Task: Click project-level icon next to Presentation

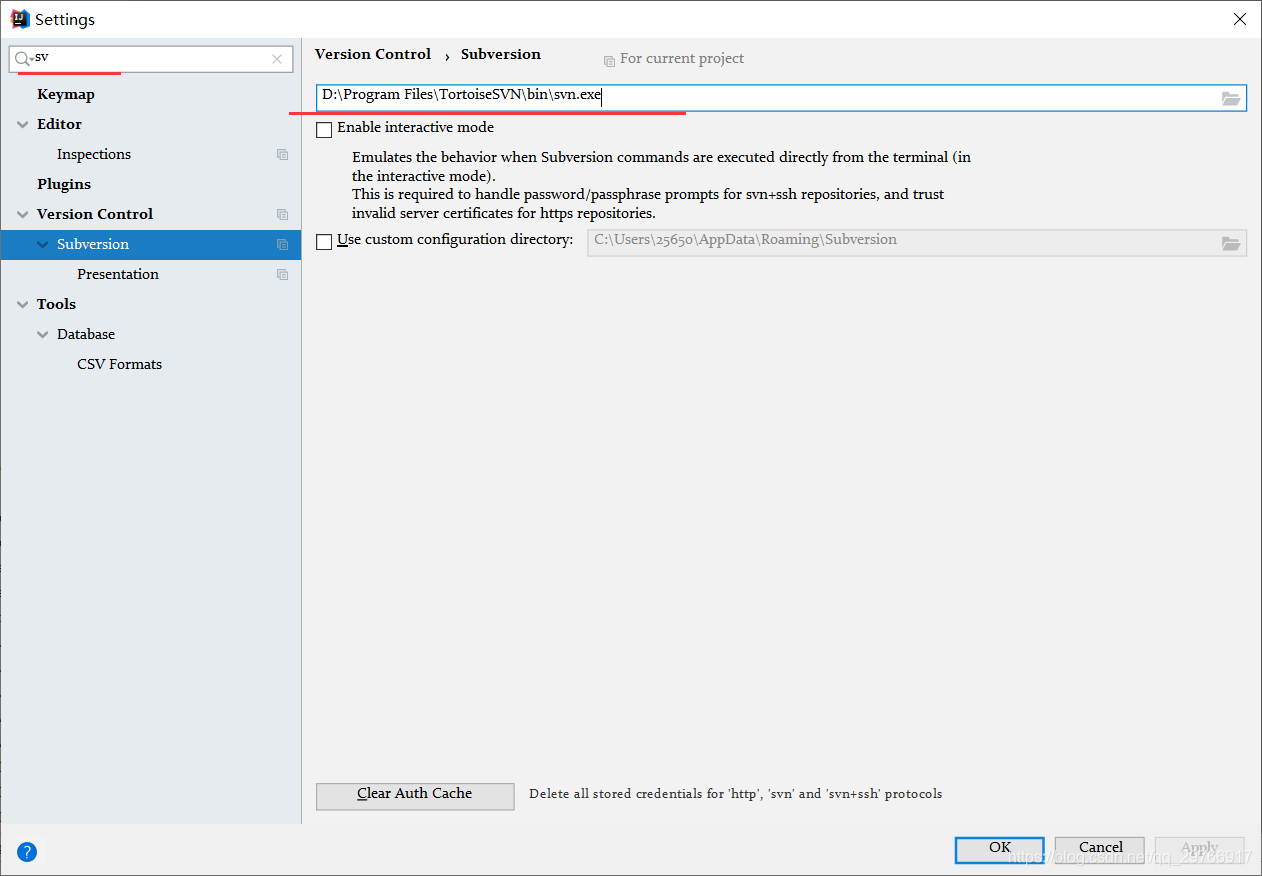Action: pos(282,274)
